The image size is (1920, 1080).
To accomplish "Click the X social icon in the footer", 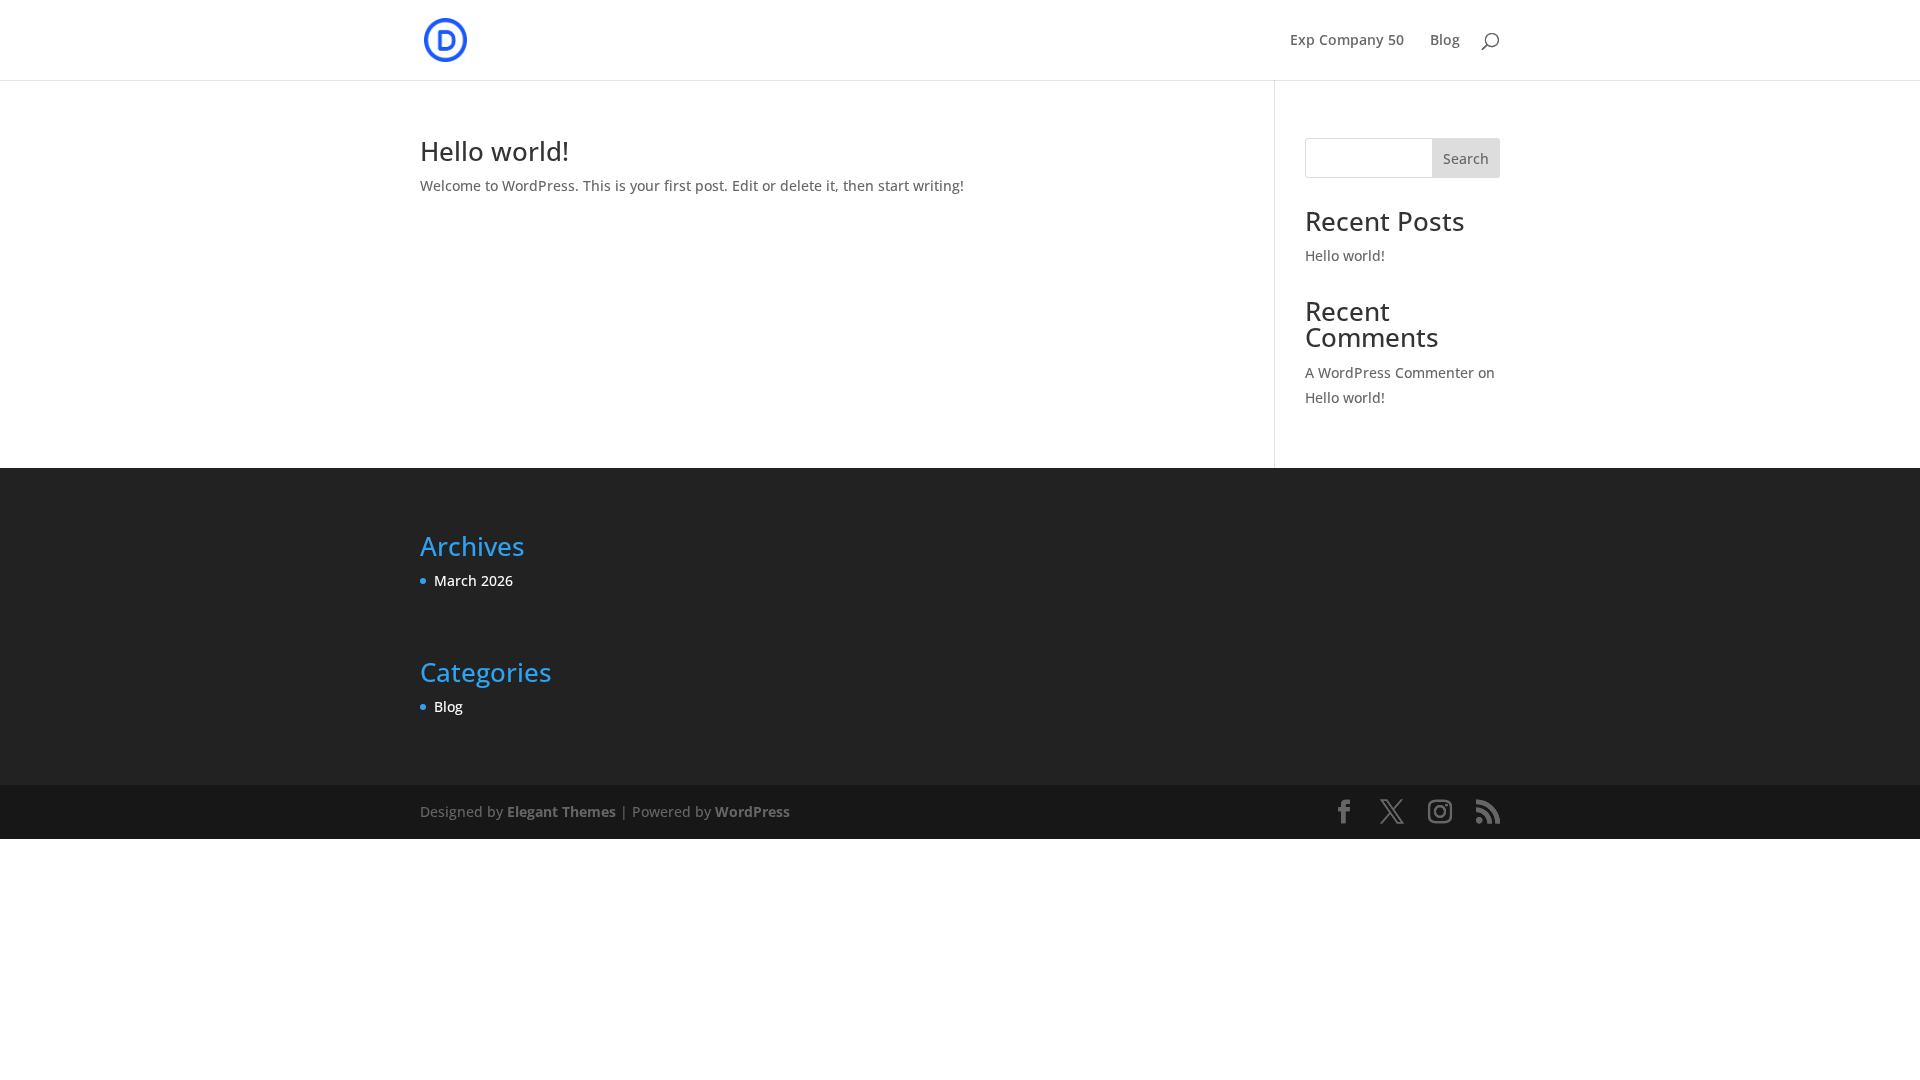I will [1392, 811].
